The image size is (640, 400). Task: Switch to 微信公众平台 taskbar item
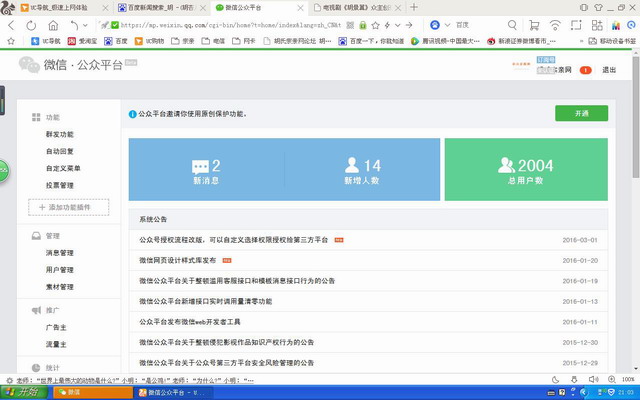tap(176, 392)
